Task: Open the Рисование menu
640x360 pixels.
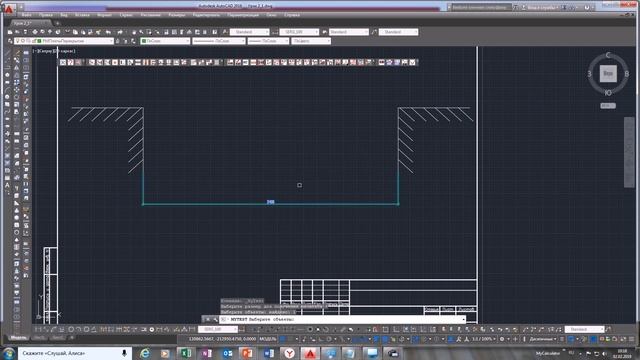Action: [151, 15]
